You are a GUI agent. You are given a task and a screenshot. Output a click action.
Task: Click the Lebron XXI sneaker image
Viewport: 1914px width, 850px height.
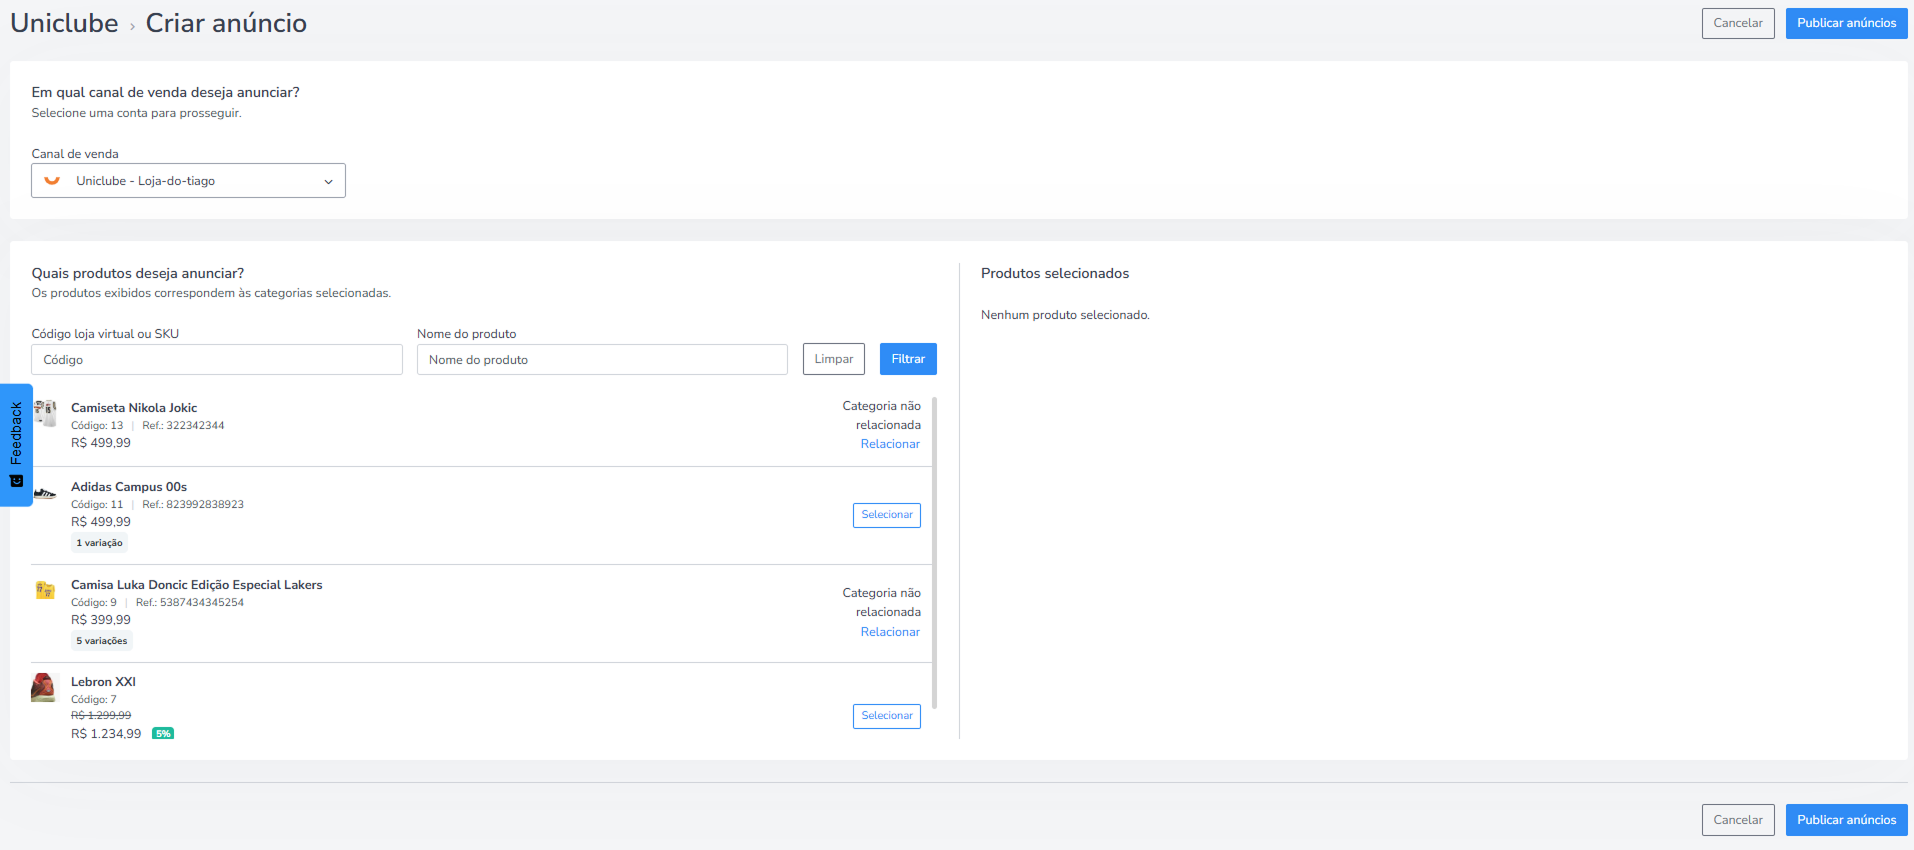point(43,688)
